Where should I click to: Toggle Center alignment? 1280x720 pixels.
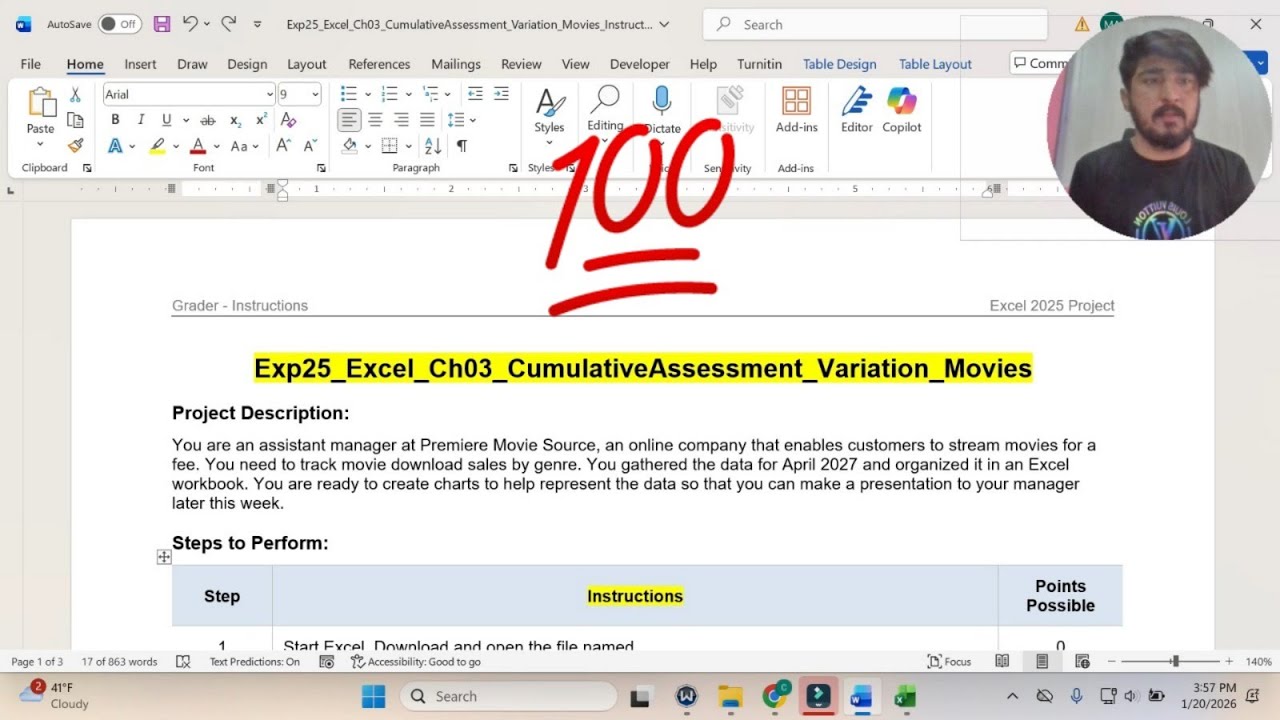(x=375, y=120)
